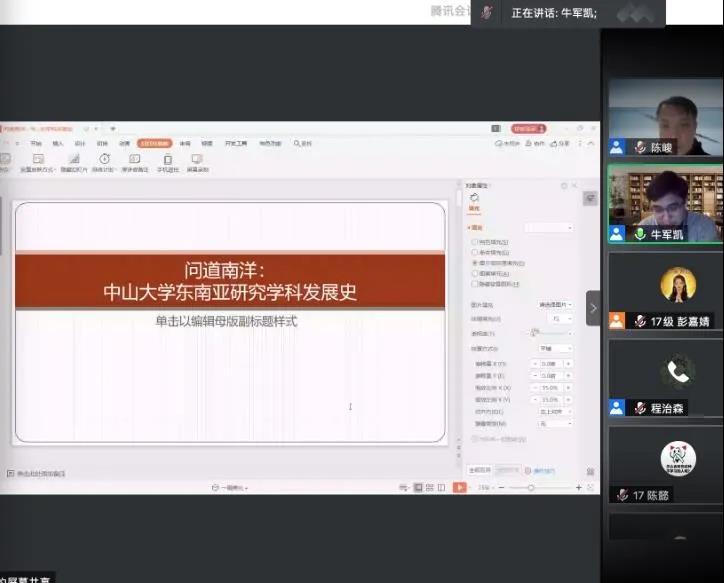The width and height of the screenshot is (724, 583).
Task: Select the third fill radio option
Action: click(x=474, y=263)
